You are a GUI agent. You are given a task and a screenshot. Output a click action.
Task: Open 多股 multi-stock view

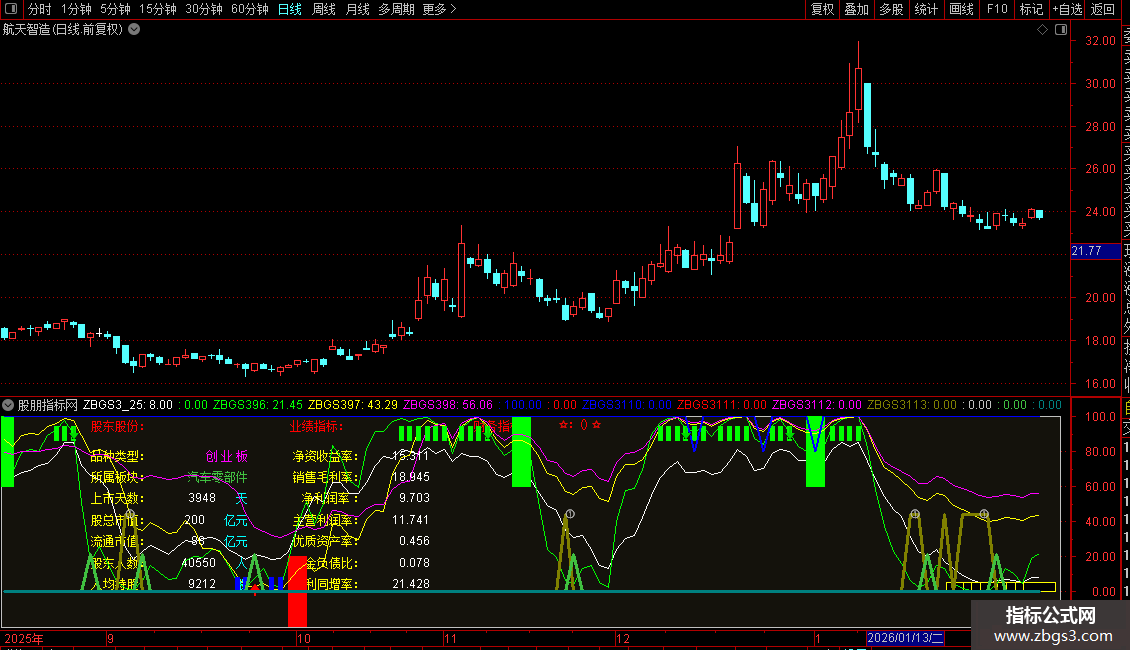pos(891,9)
